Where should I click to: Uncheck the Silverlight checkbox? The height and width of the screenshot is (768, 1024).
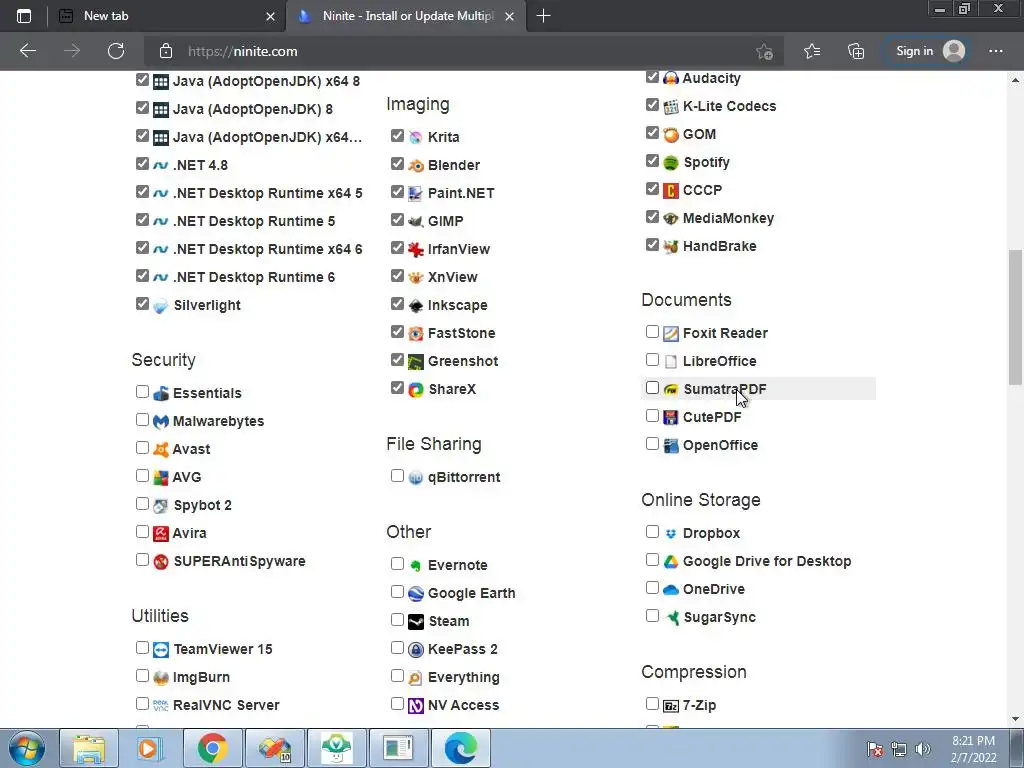(142, 304)
